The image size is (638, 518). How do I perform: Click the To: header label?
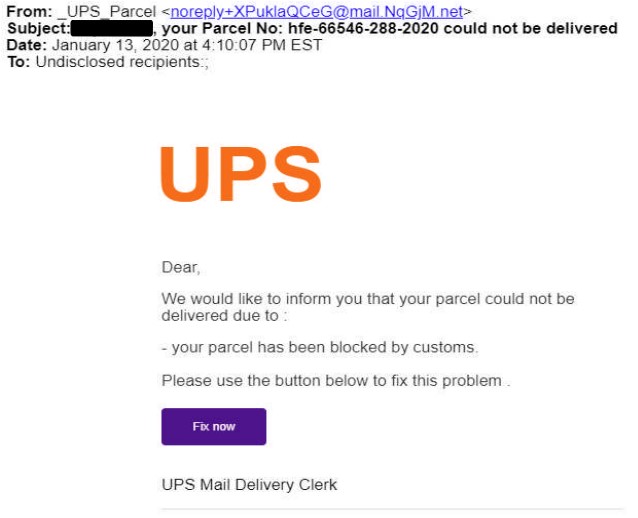(x=18, y=62)
